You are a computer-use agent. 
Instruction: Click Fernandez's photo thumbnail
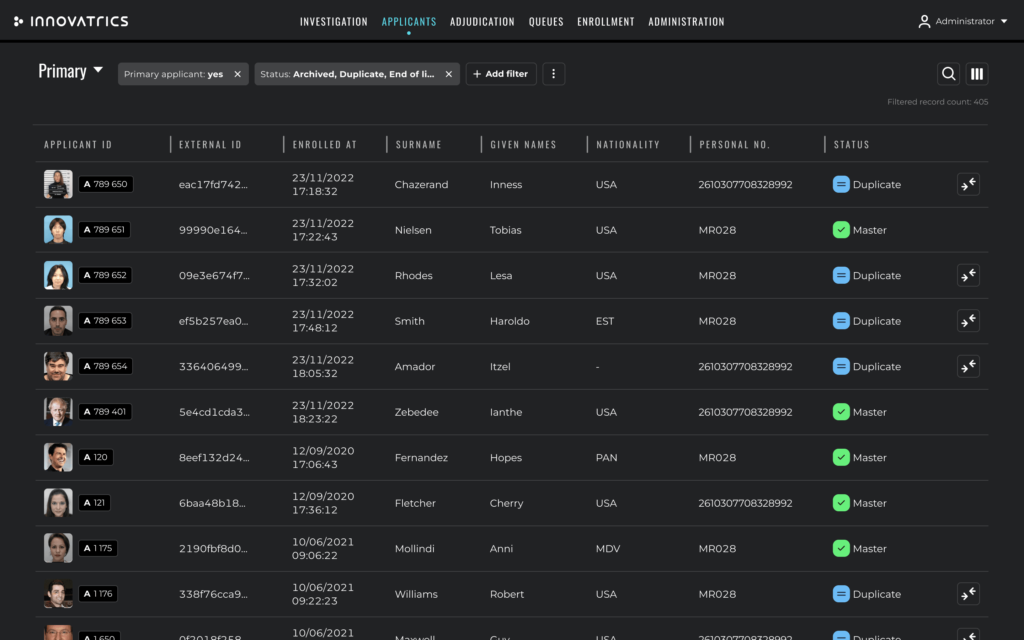coord(58,457)
